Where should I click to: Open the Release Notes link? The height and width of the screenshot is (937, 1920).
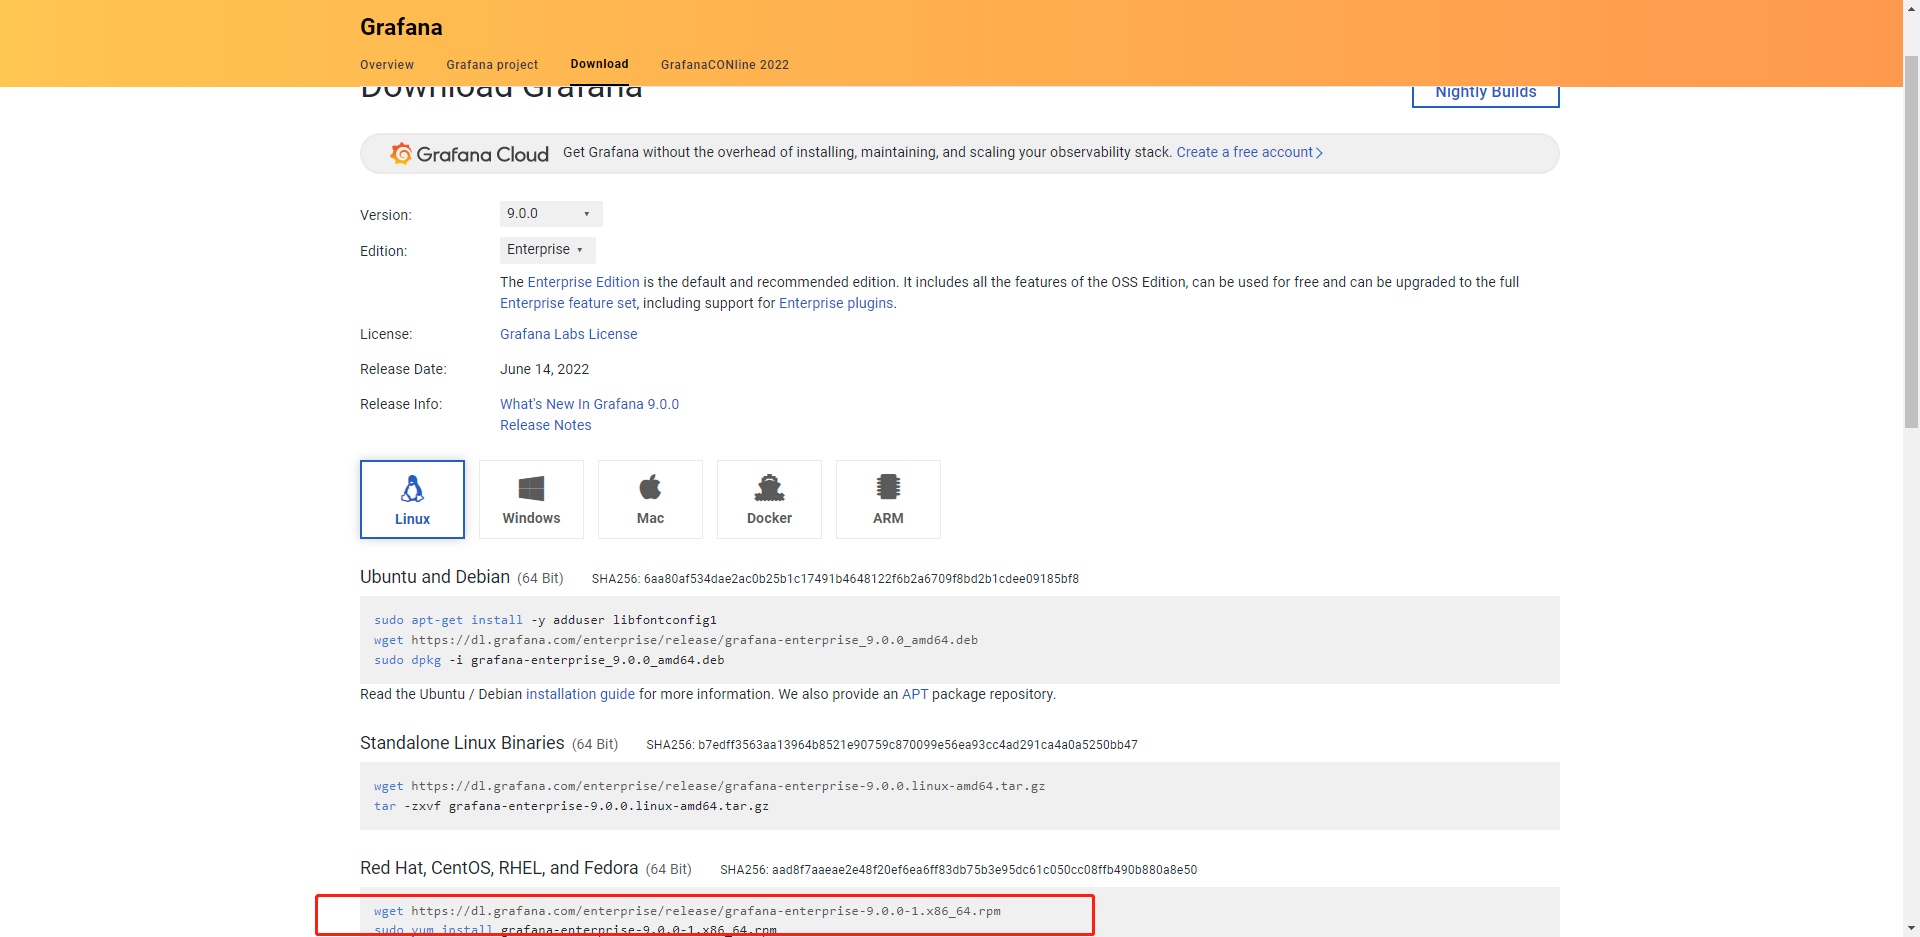[545, 425]
